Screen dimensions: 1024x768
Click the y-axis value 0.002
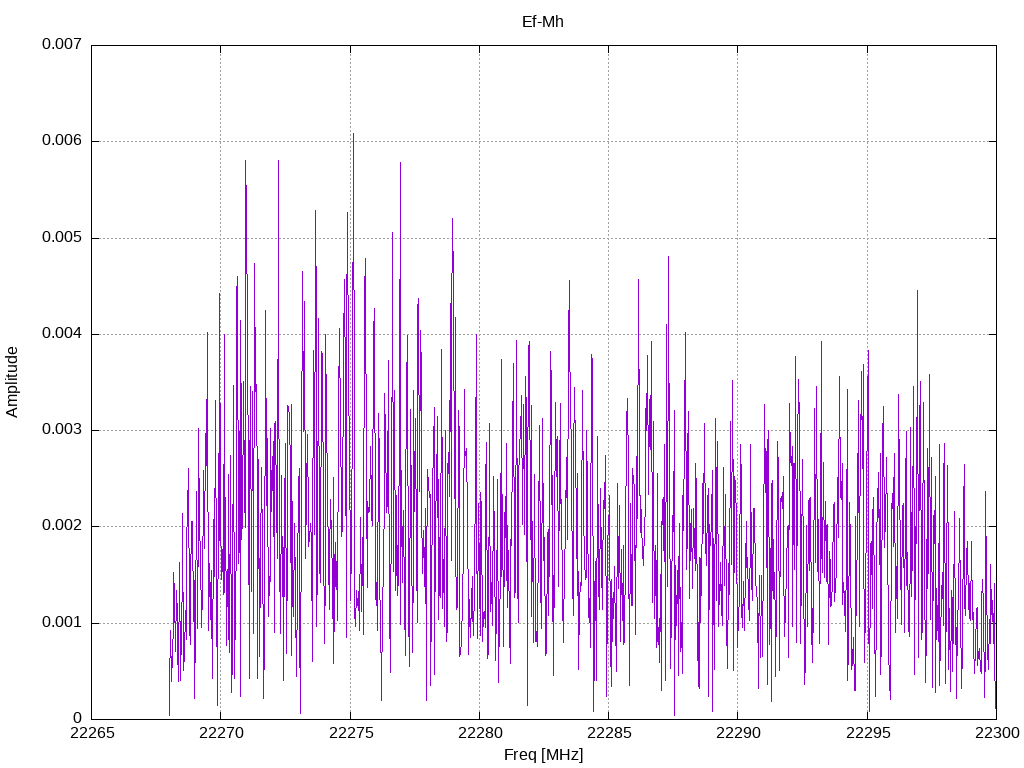click(x=62, y=526)
